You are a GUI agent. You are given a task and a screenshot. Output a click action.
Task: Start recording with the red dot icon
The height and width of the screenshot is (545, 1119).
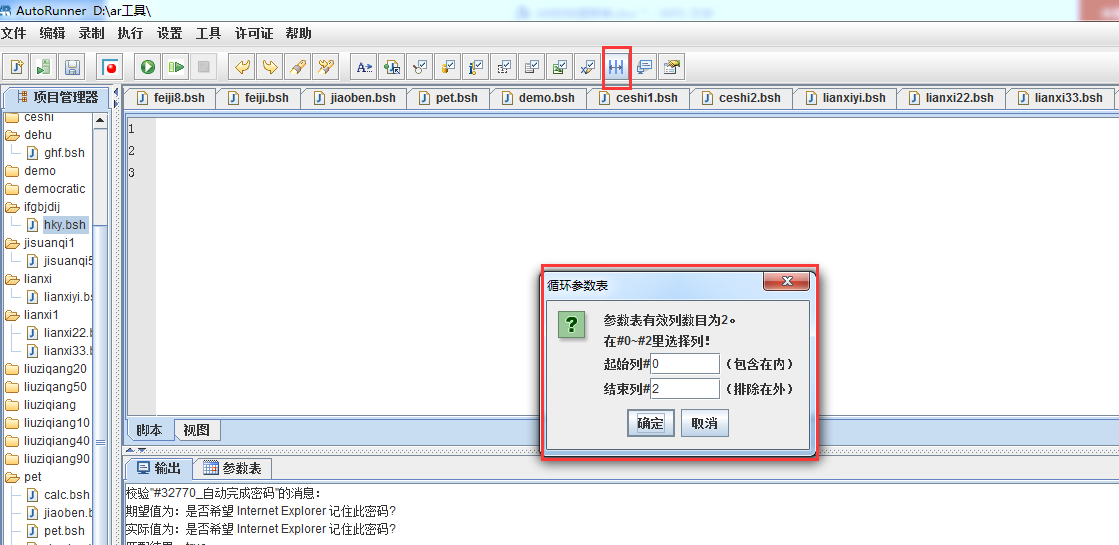pos(110,67)
